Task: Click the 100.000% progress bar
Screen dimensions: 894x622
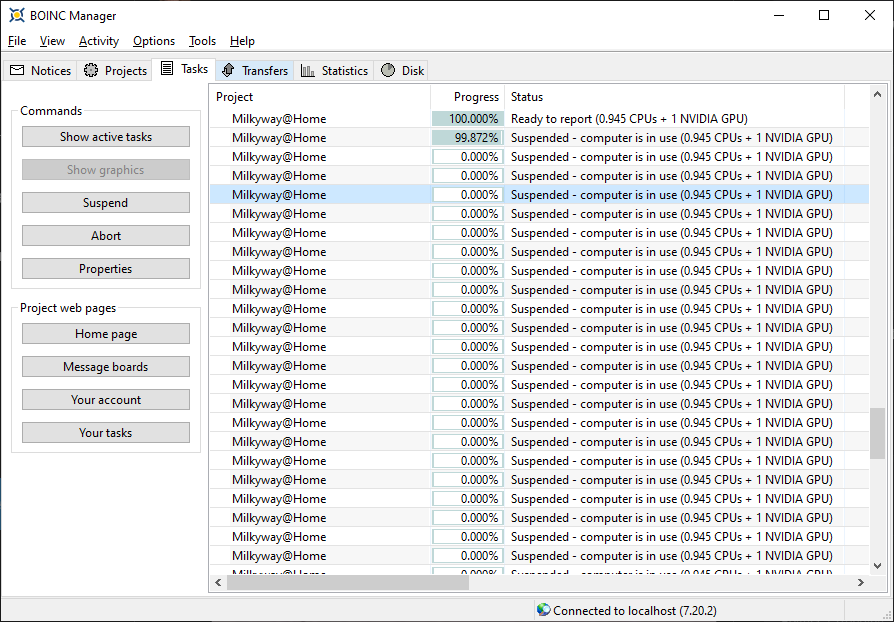Action: [x=468, y=119]
